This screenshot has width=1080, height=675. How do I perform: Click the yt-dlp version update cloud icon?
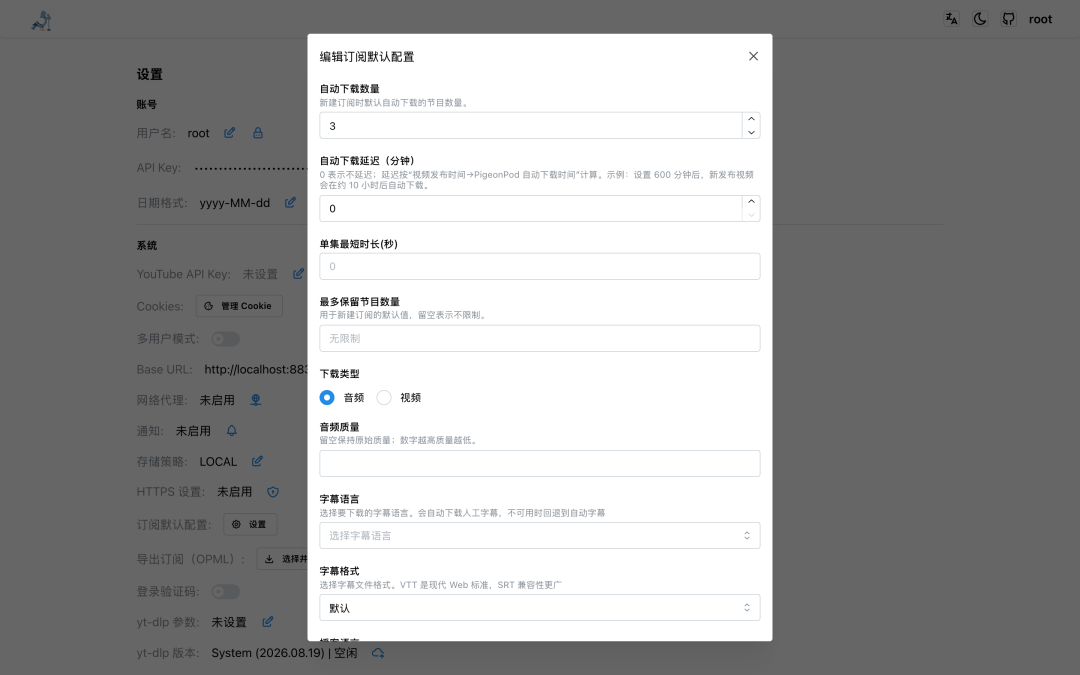click(378, 653)
